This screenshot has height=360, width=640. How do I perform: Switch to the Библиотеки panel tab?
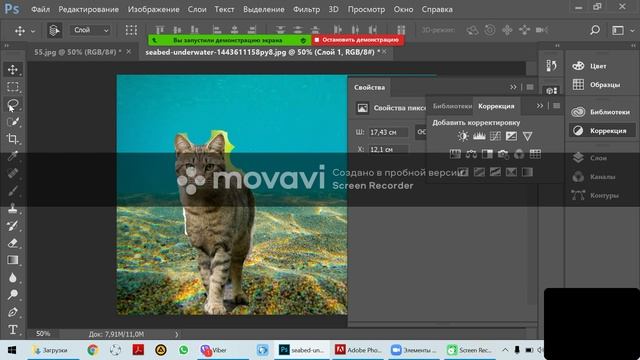click(x=452, y=106)
